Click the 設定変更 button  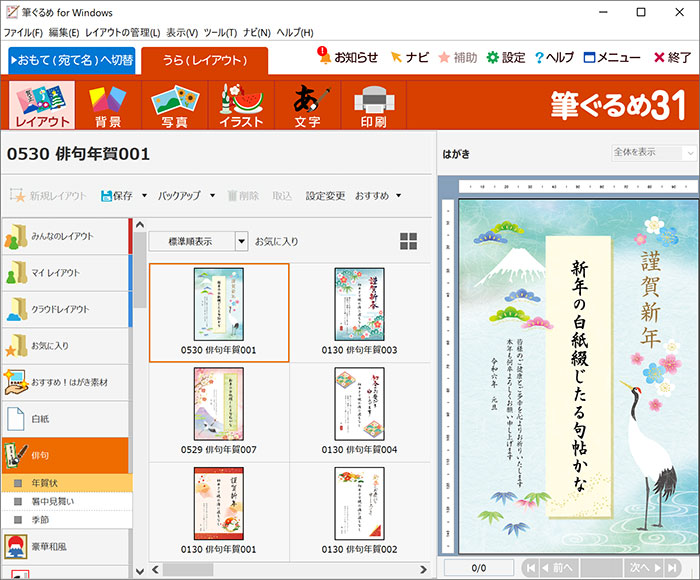[325, 196]
